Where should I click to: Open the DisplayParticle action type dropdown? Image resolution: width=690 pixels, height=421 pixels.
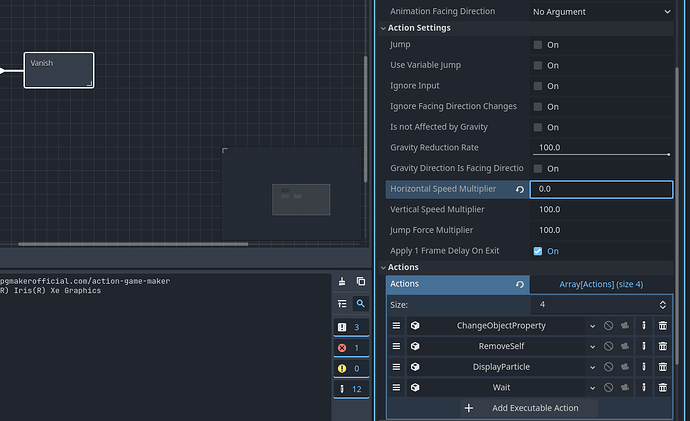pos(593,367)
